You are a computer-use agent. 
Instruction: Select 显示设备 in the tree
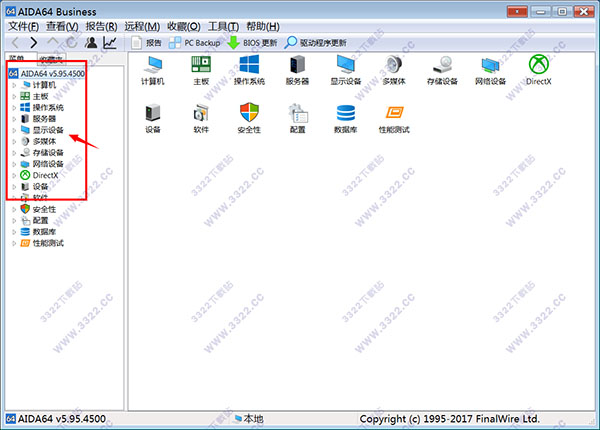(48, 130)
